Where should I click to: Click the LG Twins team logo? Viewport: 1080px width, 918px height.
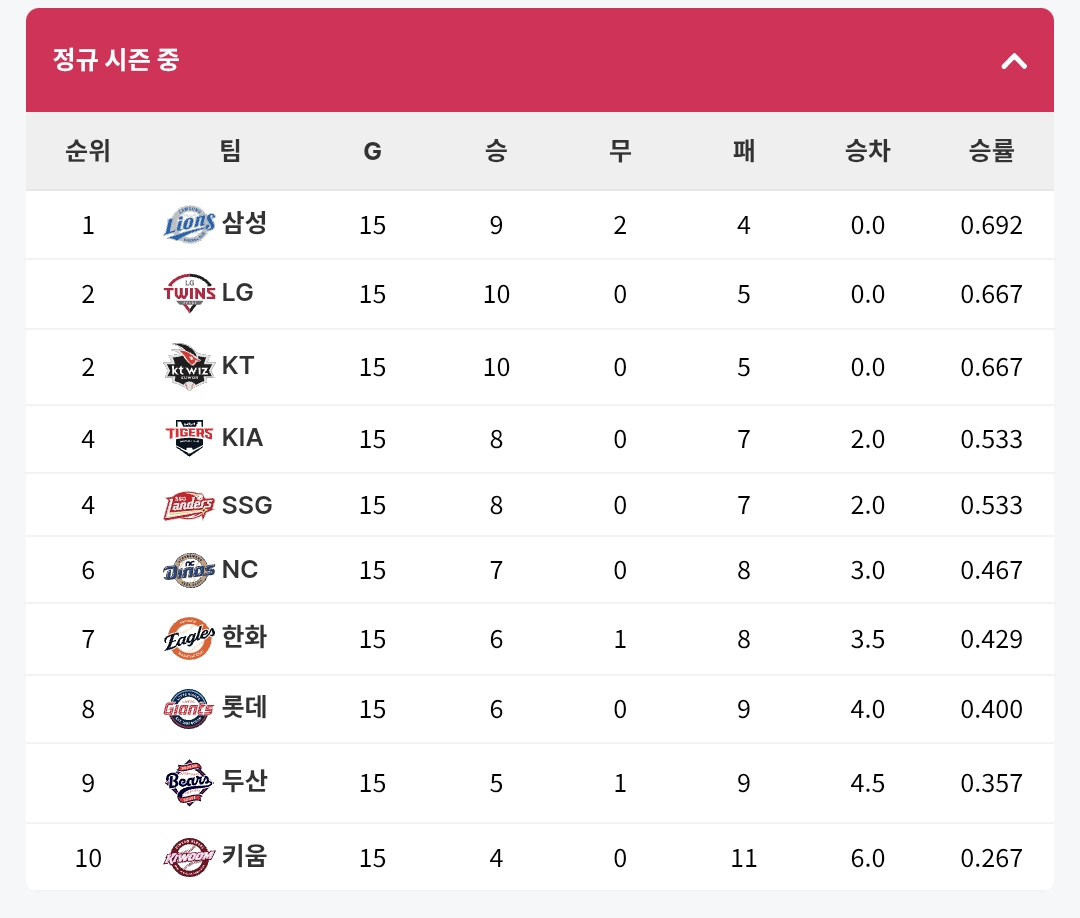[x=189, y=293]
